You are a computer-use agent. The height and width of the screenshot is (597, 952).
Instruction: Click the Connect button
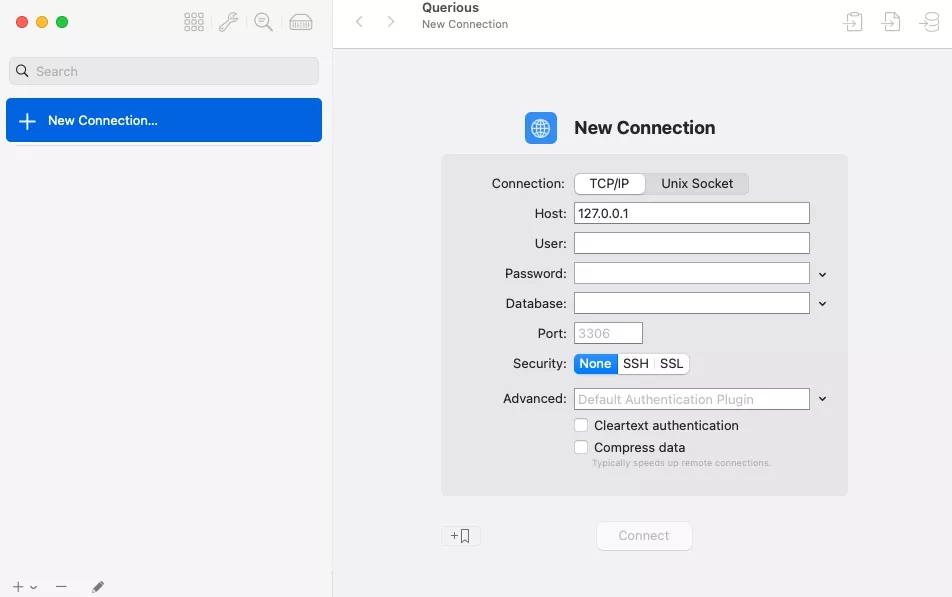(644, 536)
